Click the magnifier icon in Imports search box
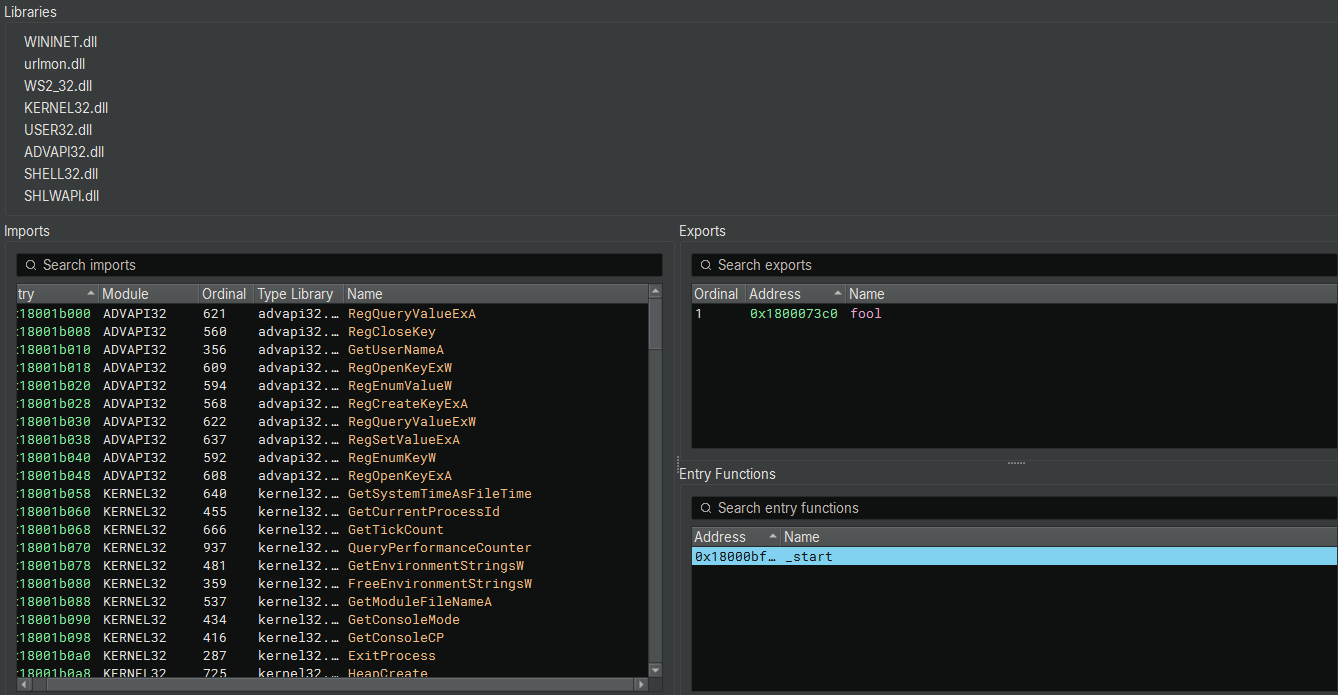 click(29, 265)
